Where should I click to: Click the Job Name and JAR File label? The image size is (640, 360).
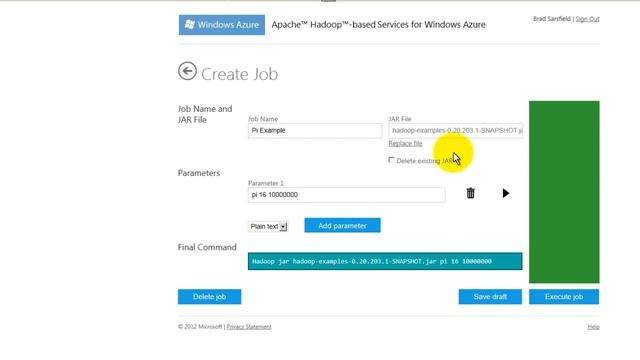[205, 114]
